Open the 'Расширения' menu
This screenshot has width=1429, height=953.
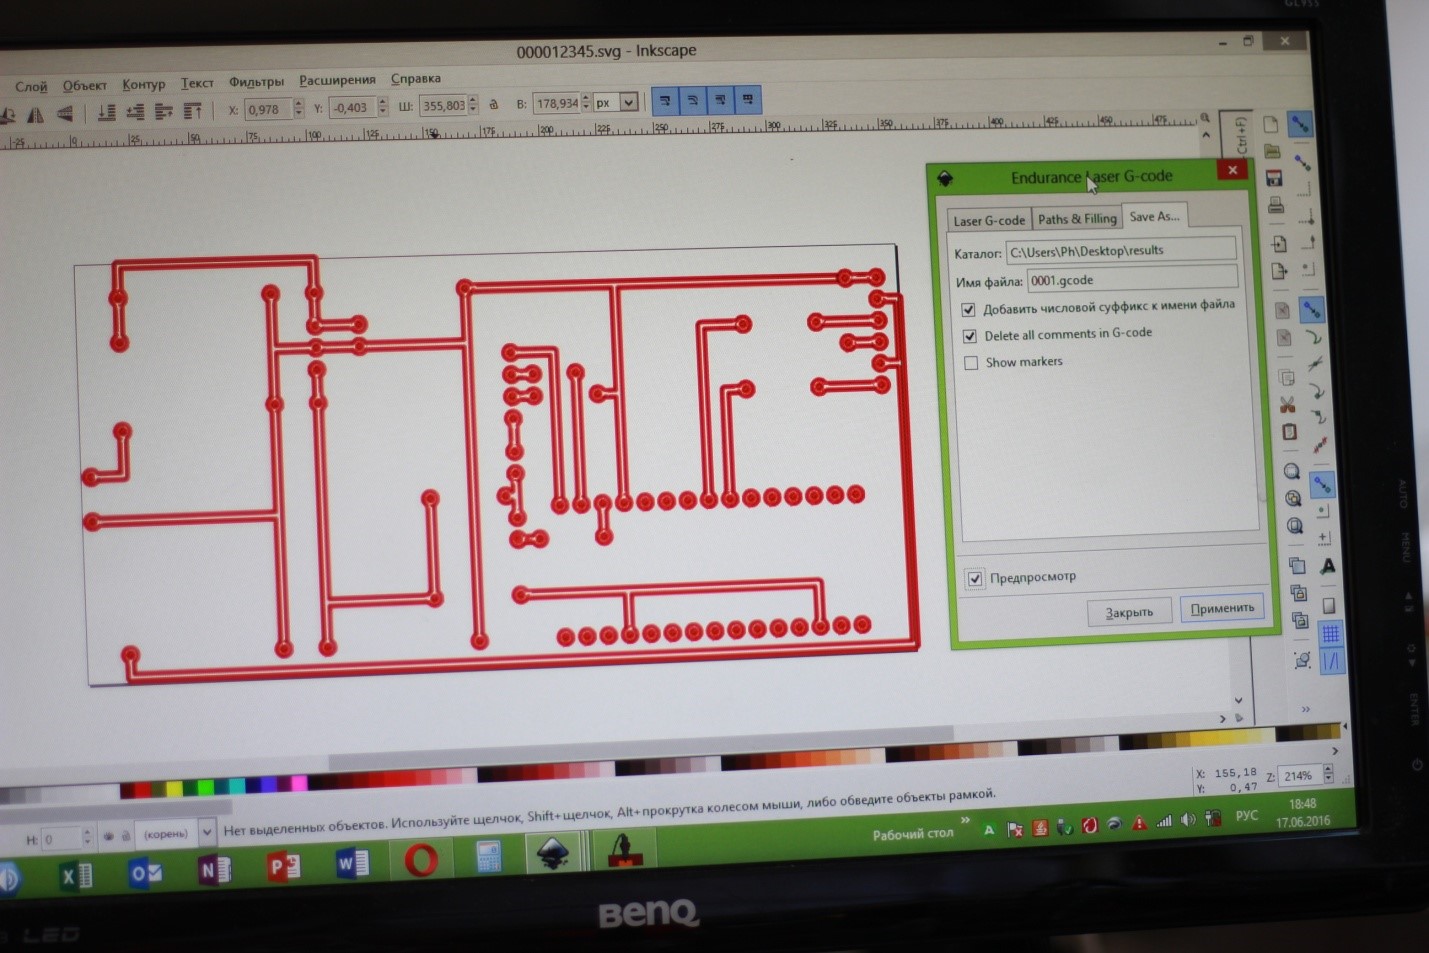(x=337, y=80)
